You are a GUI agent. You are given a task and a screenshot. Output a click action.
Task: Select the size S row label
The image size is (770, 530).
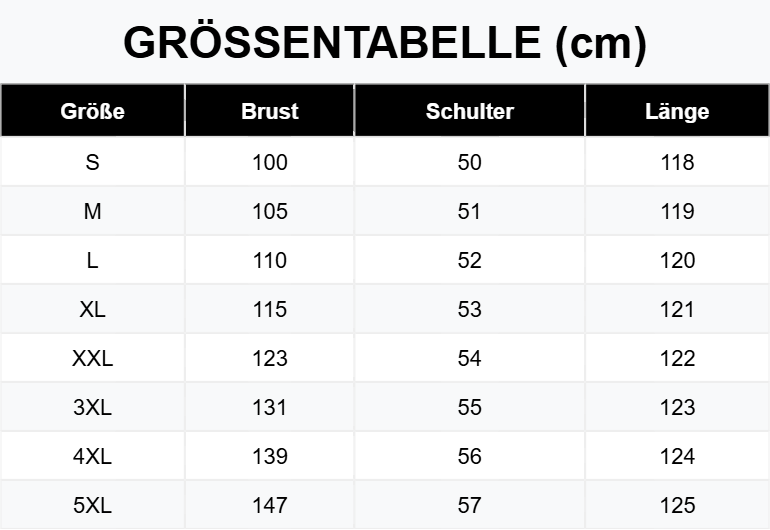pyautogui.click(x=92, y=162)
